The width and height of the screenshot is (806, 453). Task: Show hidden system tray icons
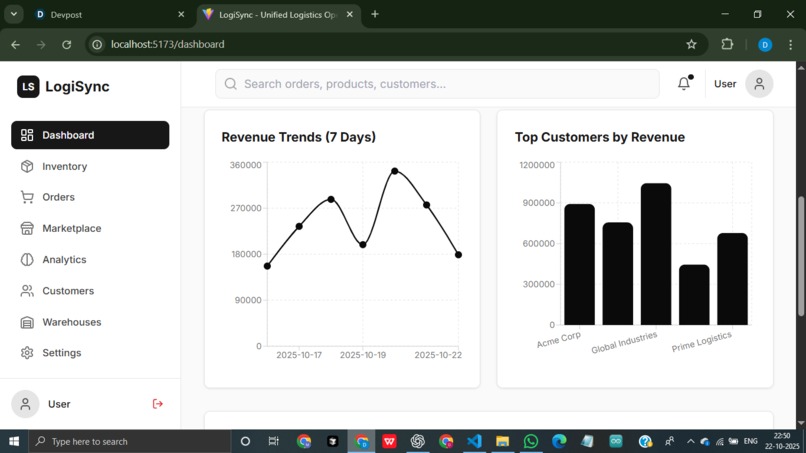coord(690,441)
